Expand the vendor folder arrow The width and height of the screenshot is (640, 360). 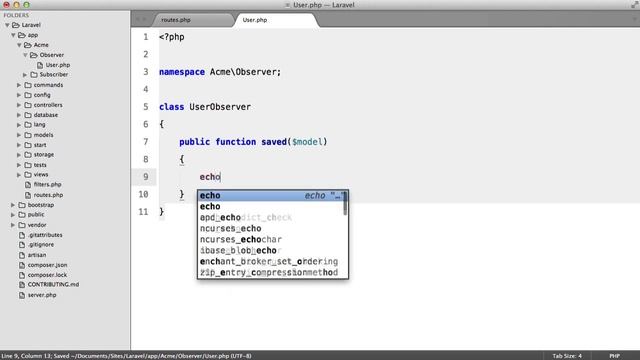(13, 225)
